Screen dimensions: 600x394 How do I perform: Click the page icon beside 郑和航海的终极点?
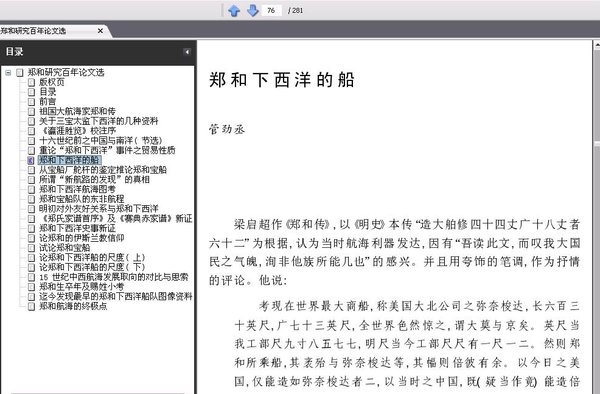pyautogui.click(x=31, y=306)
